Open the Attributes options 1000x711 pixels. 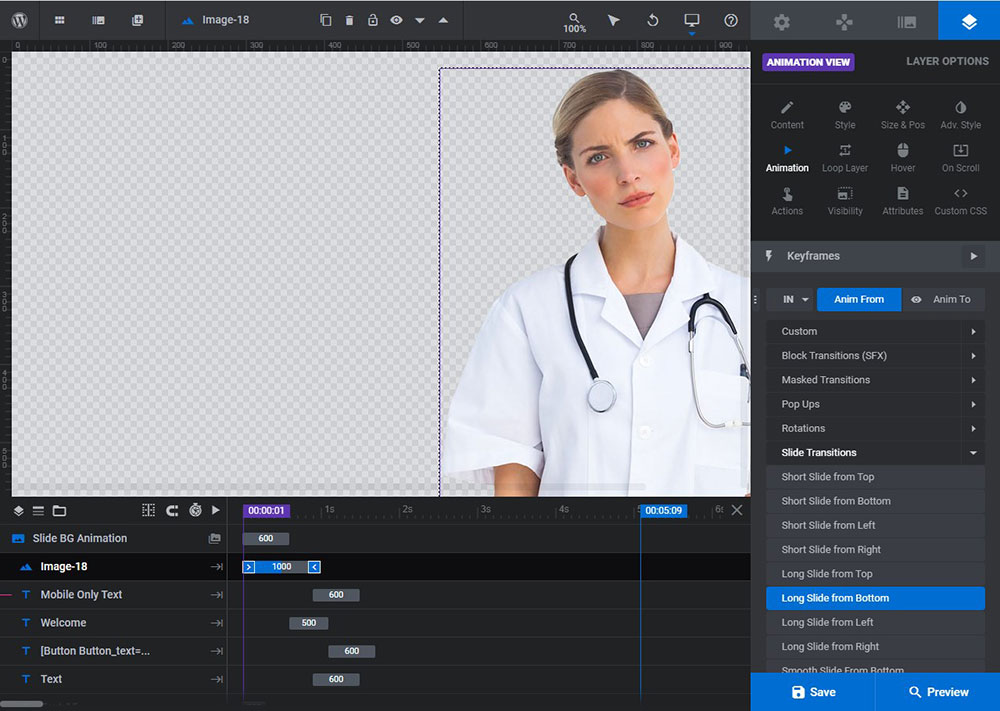pyautogui.click(x=902, y=202)
